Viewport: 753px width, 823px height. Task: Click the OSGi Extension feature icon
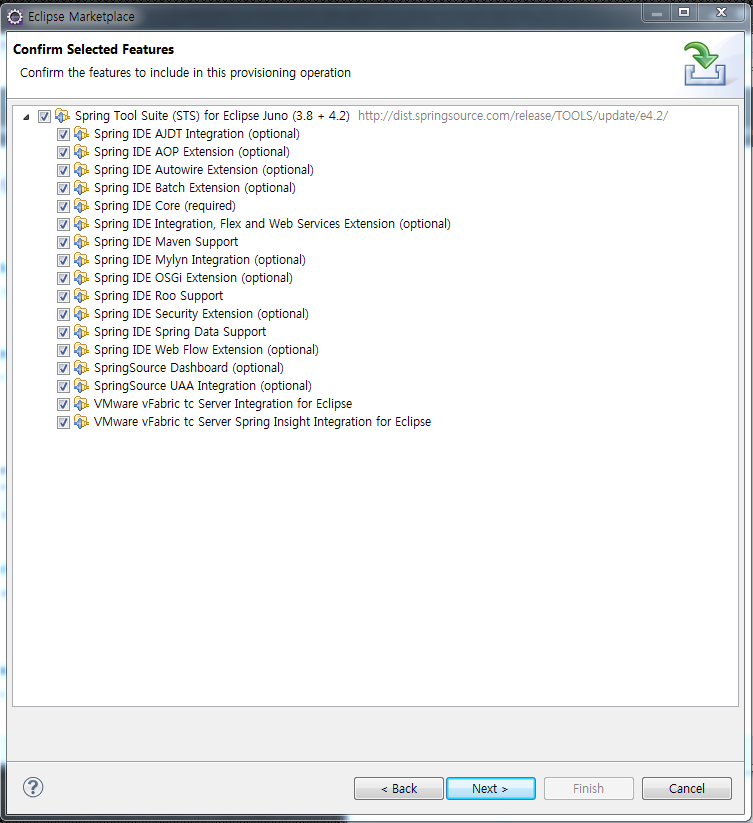point(81,277)
